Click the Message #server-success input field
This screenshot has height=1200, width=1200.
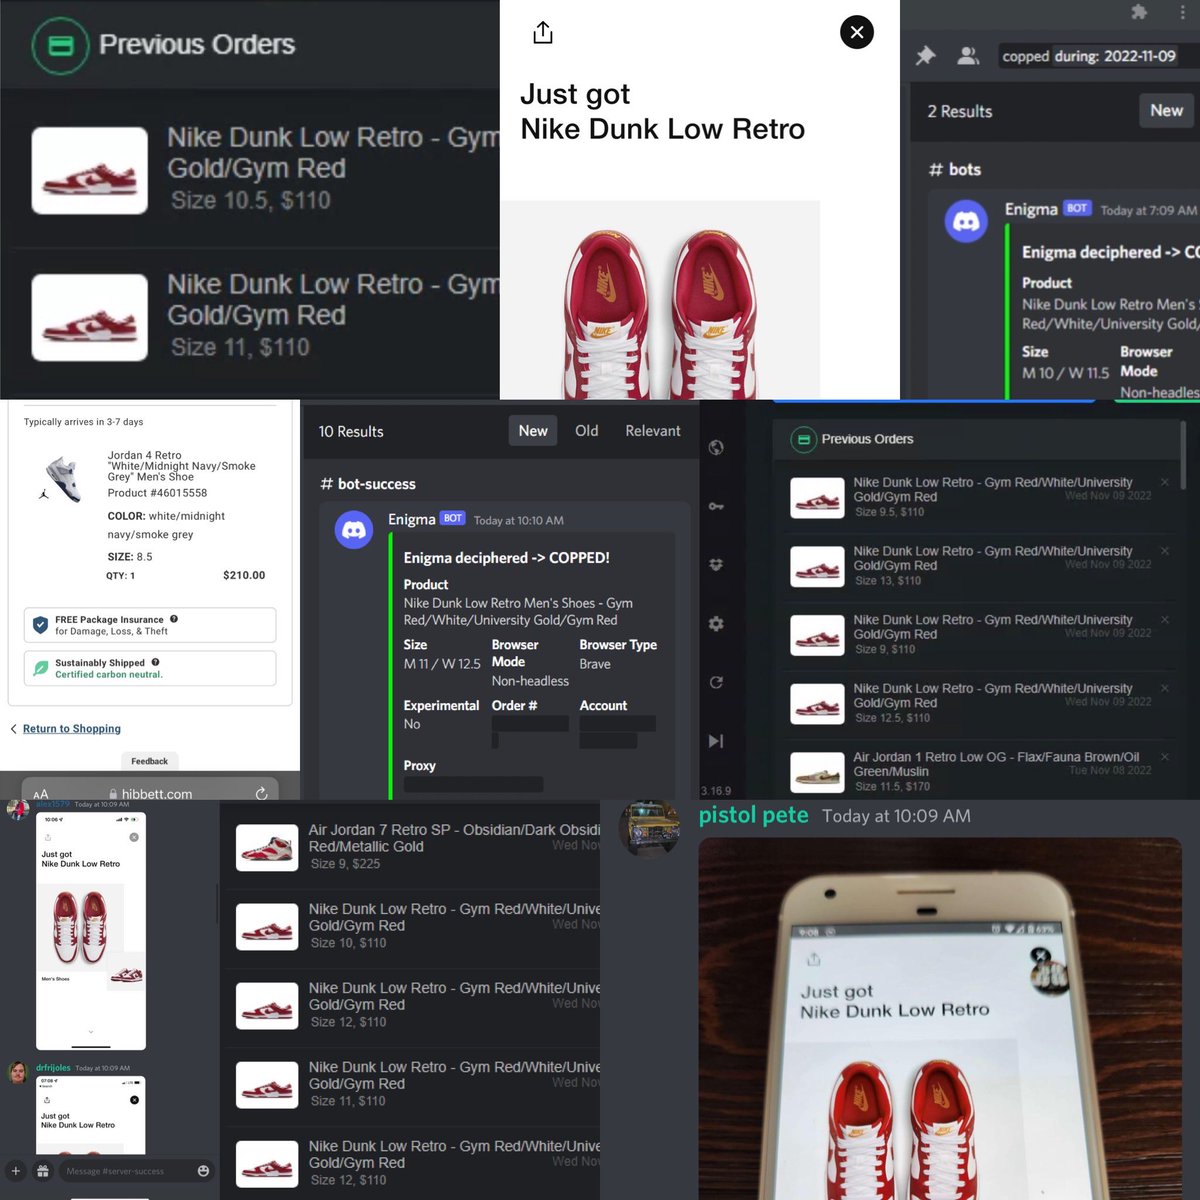tap(135, 1170)
